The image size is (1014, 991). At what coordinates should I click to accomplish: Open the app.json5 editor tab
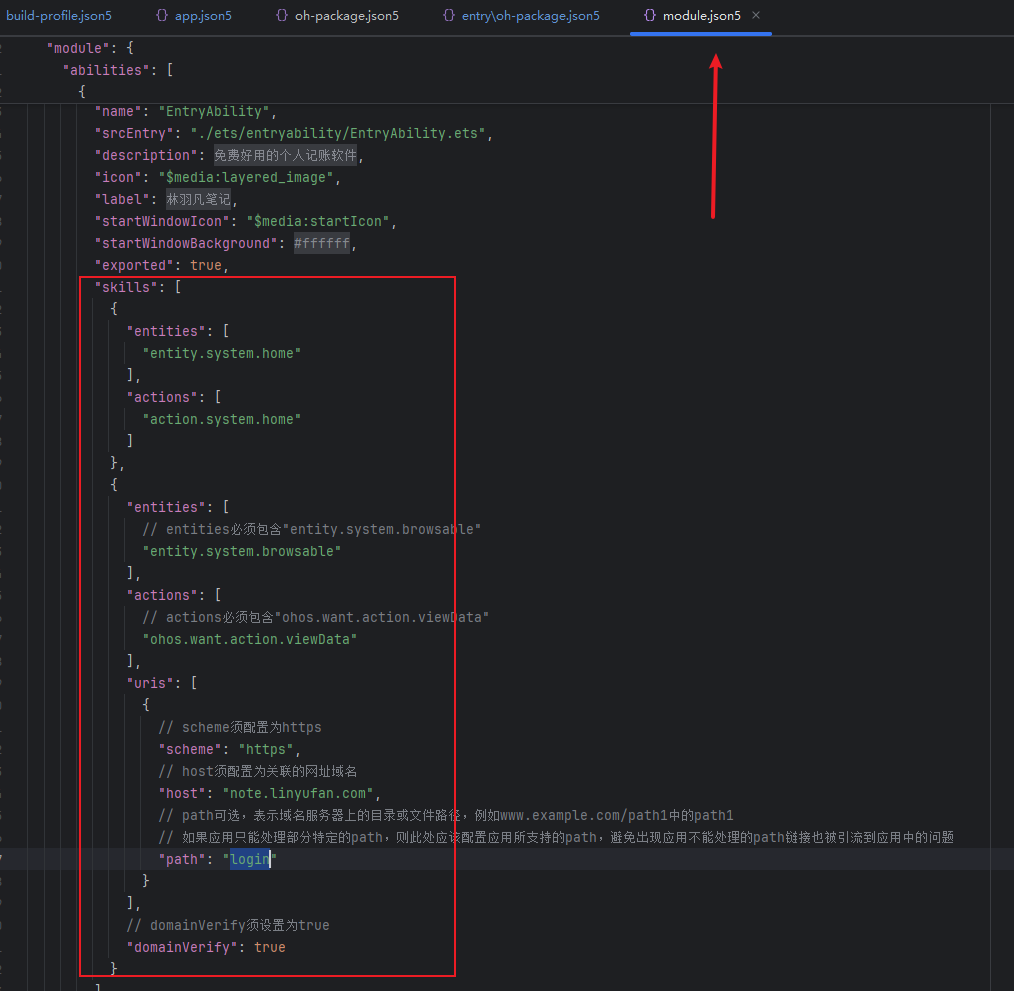pos(203,16)
